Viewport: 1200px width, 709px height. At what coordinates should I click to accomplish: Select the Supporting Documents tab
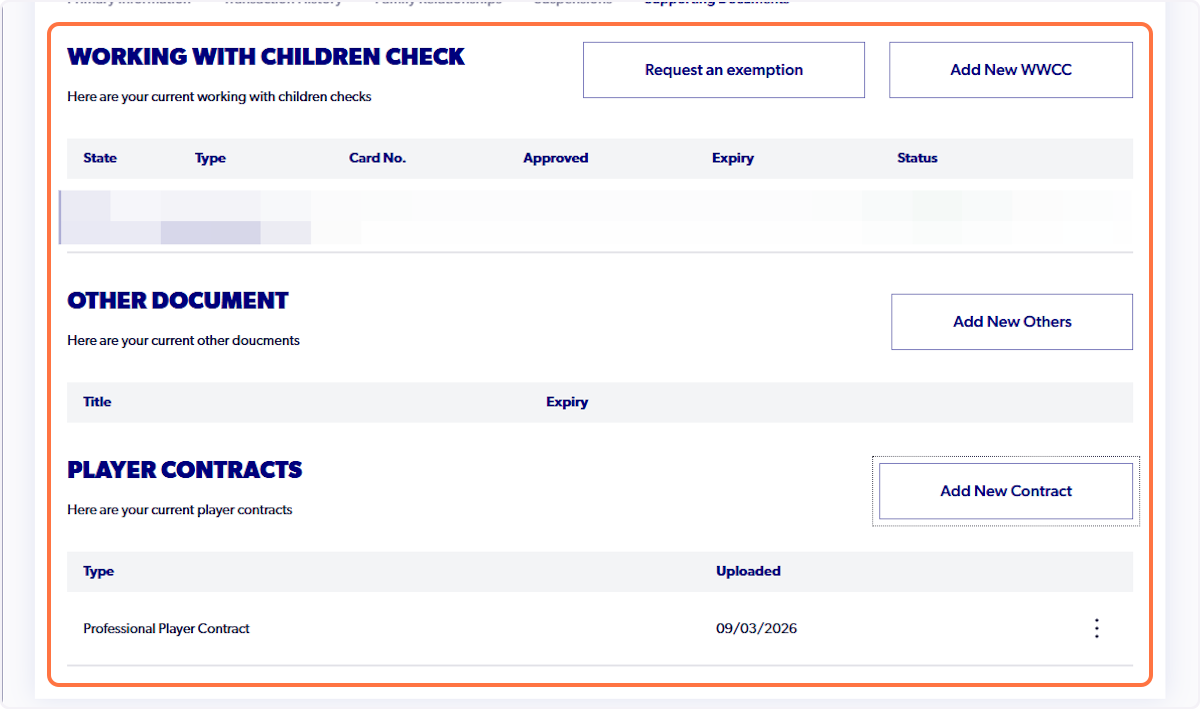coord(716,2)
